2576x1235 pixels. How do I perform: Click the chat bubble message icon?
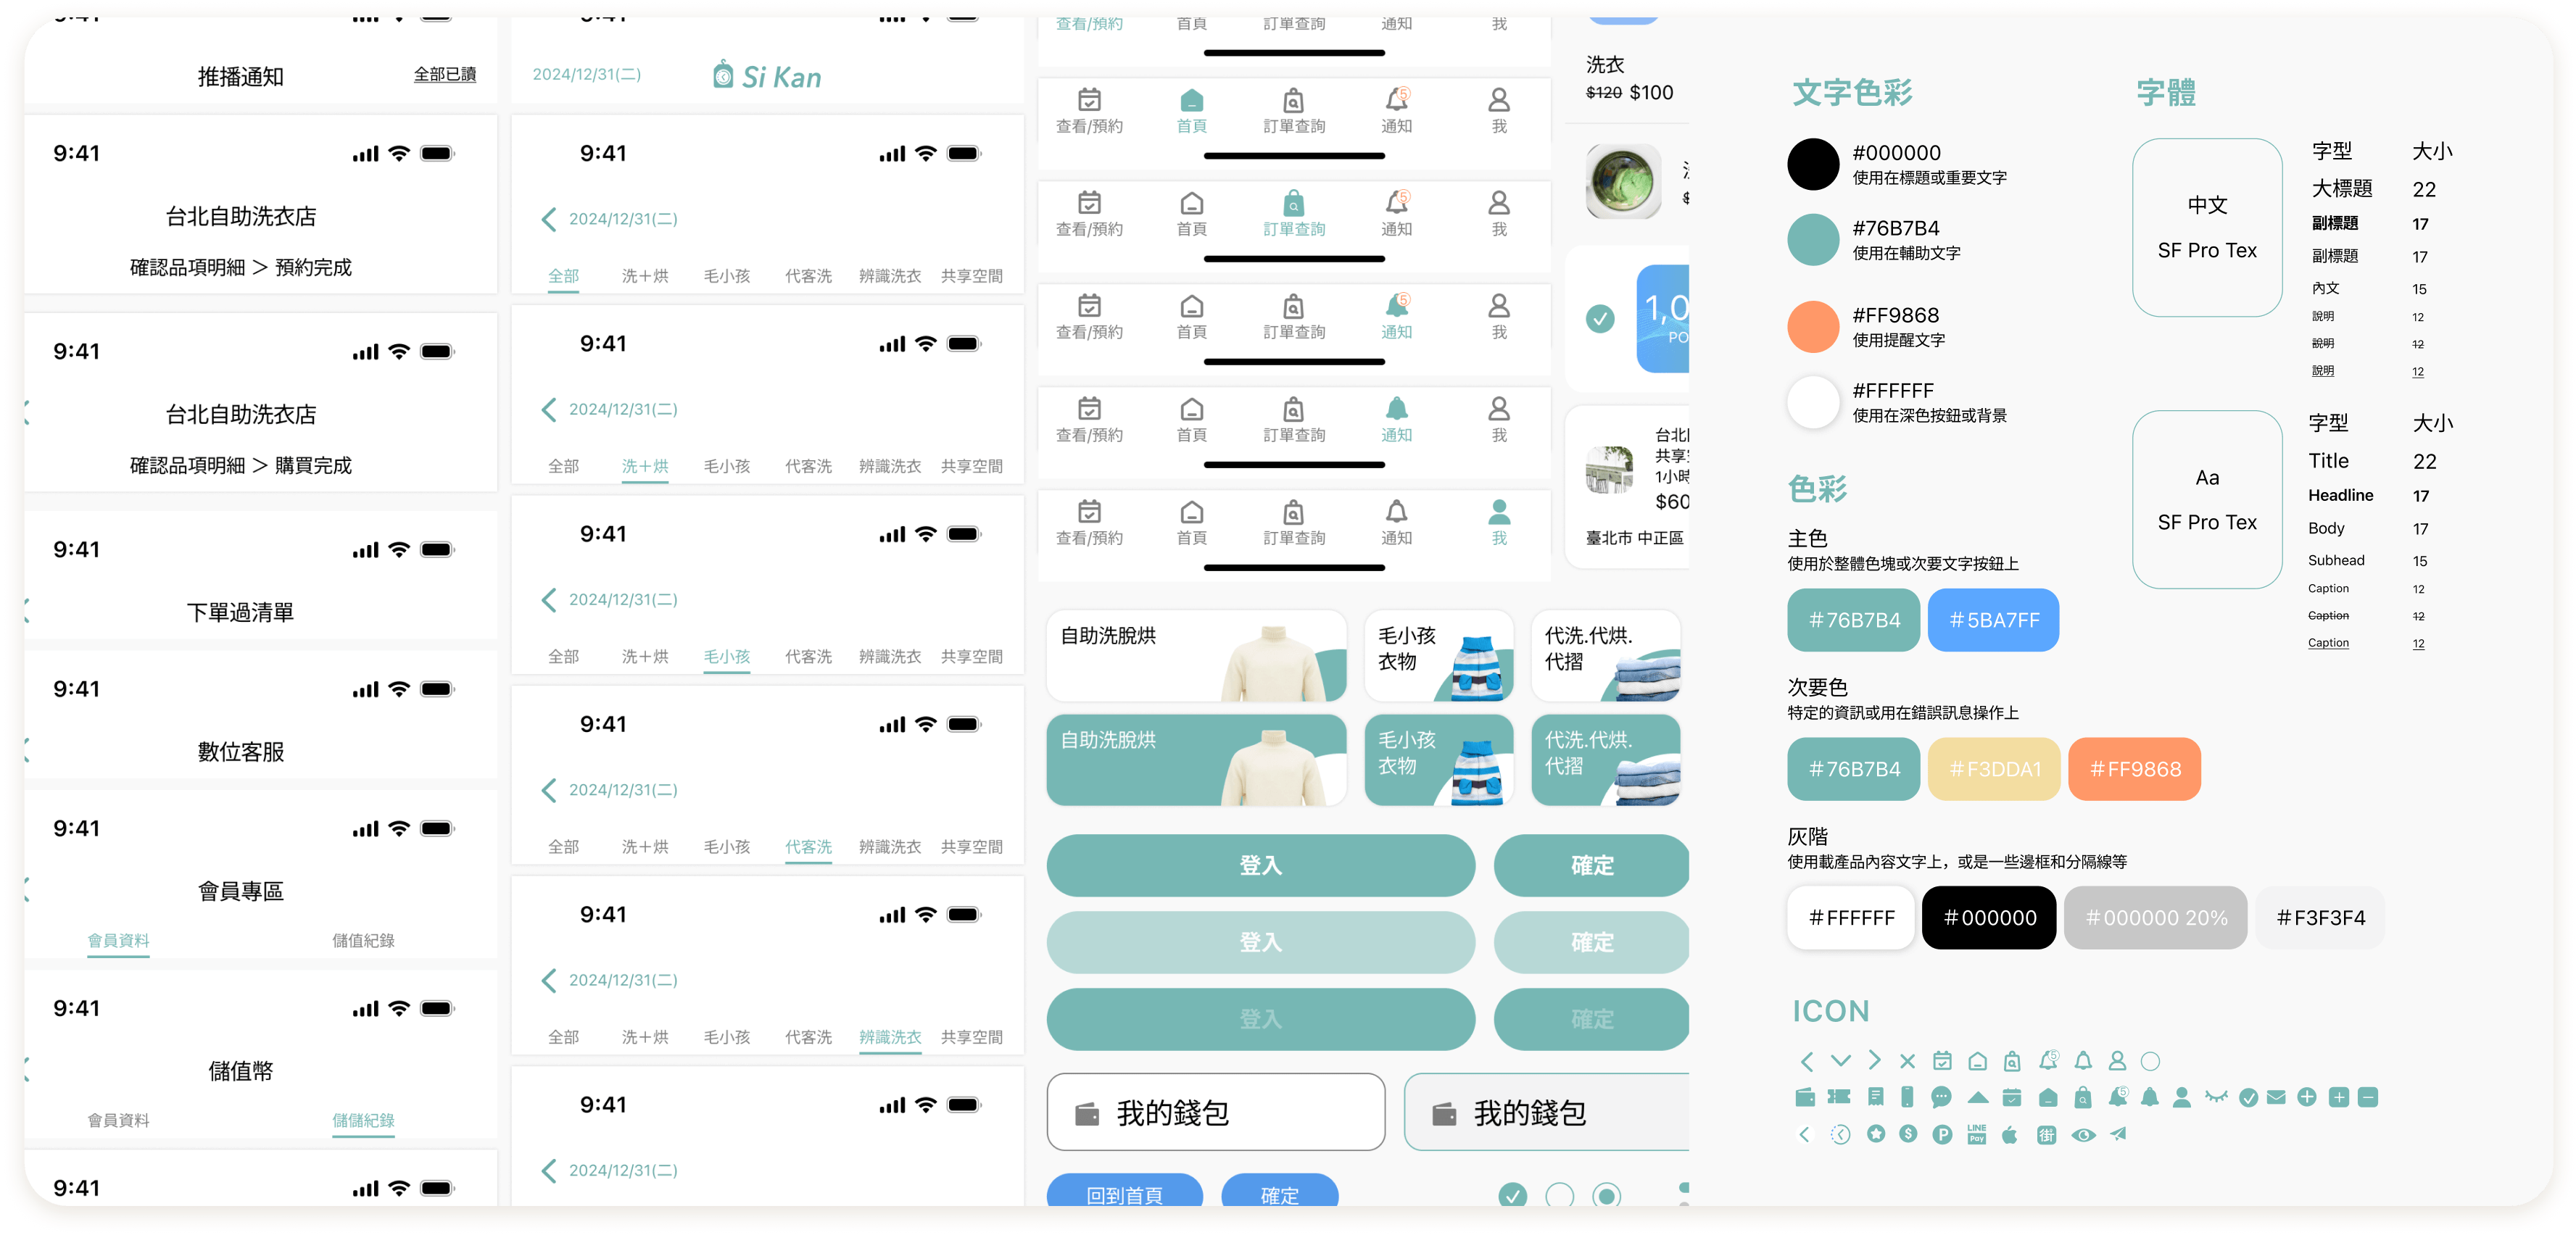tap(1941, 1097)
